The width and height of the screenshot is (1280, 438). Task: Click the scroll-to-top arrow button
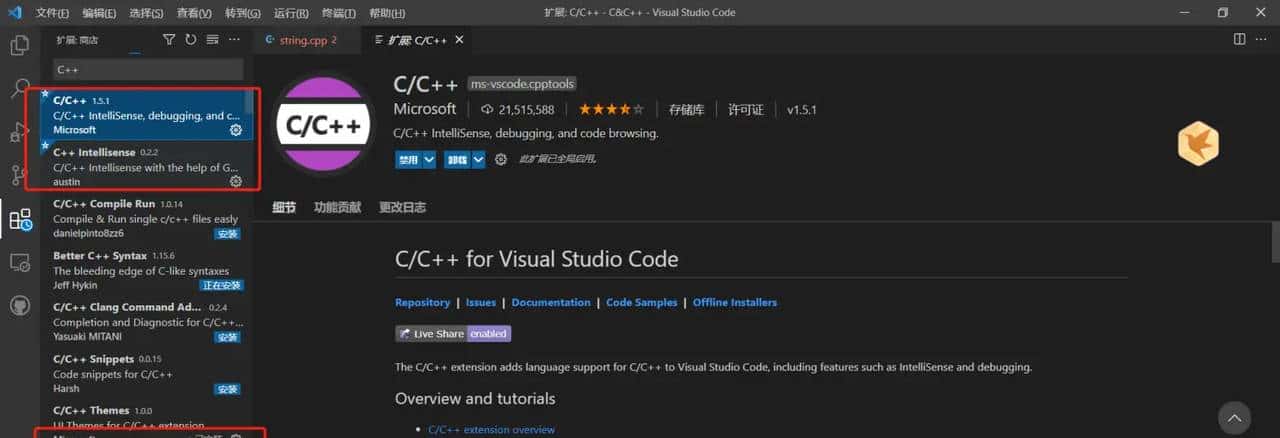1235,418
